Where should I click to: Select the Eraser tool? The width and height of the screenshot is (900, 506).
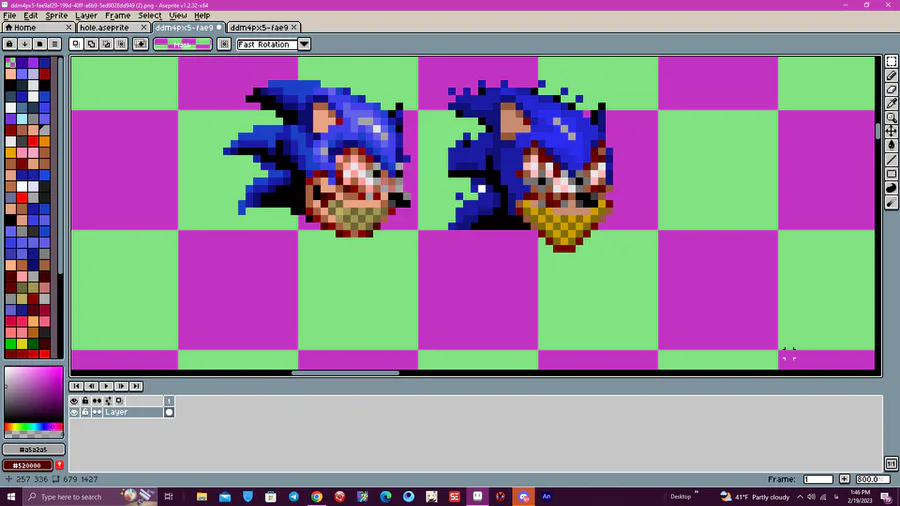tap(891, 89)
